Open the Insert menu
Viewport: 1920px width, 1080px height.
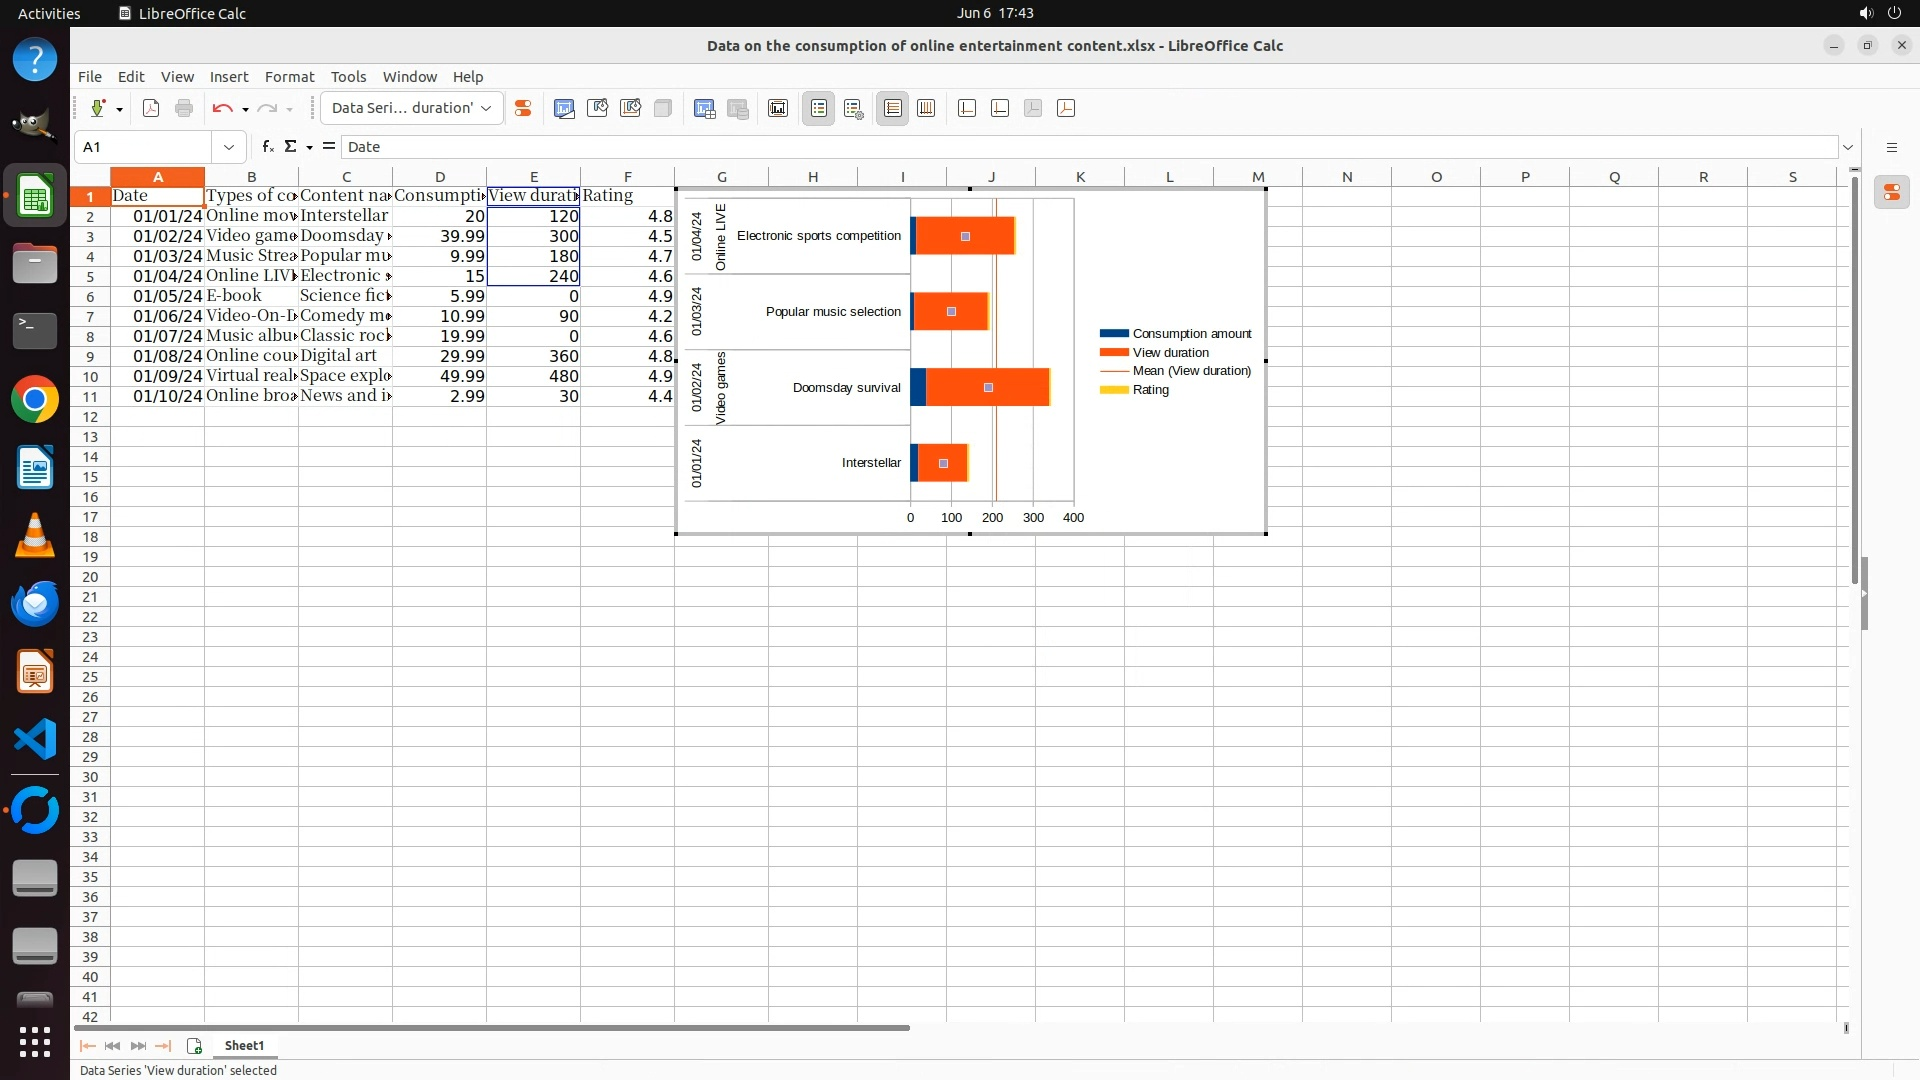coord(229,77)
